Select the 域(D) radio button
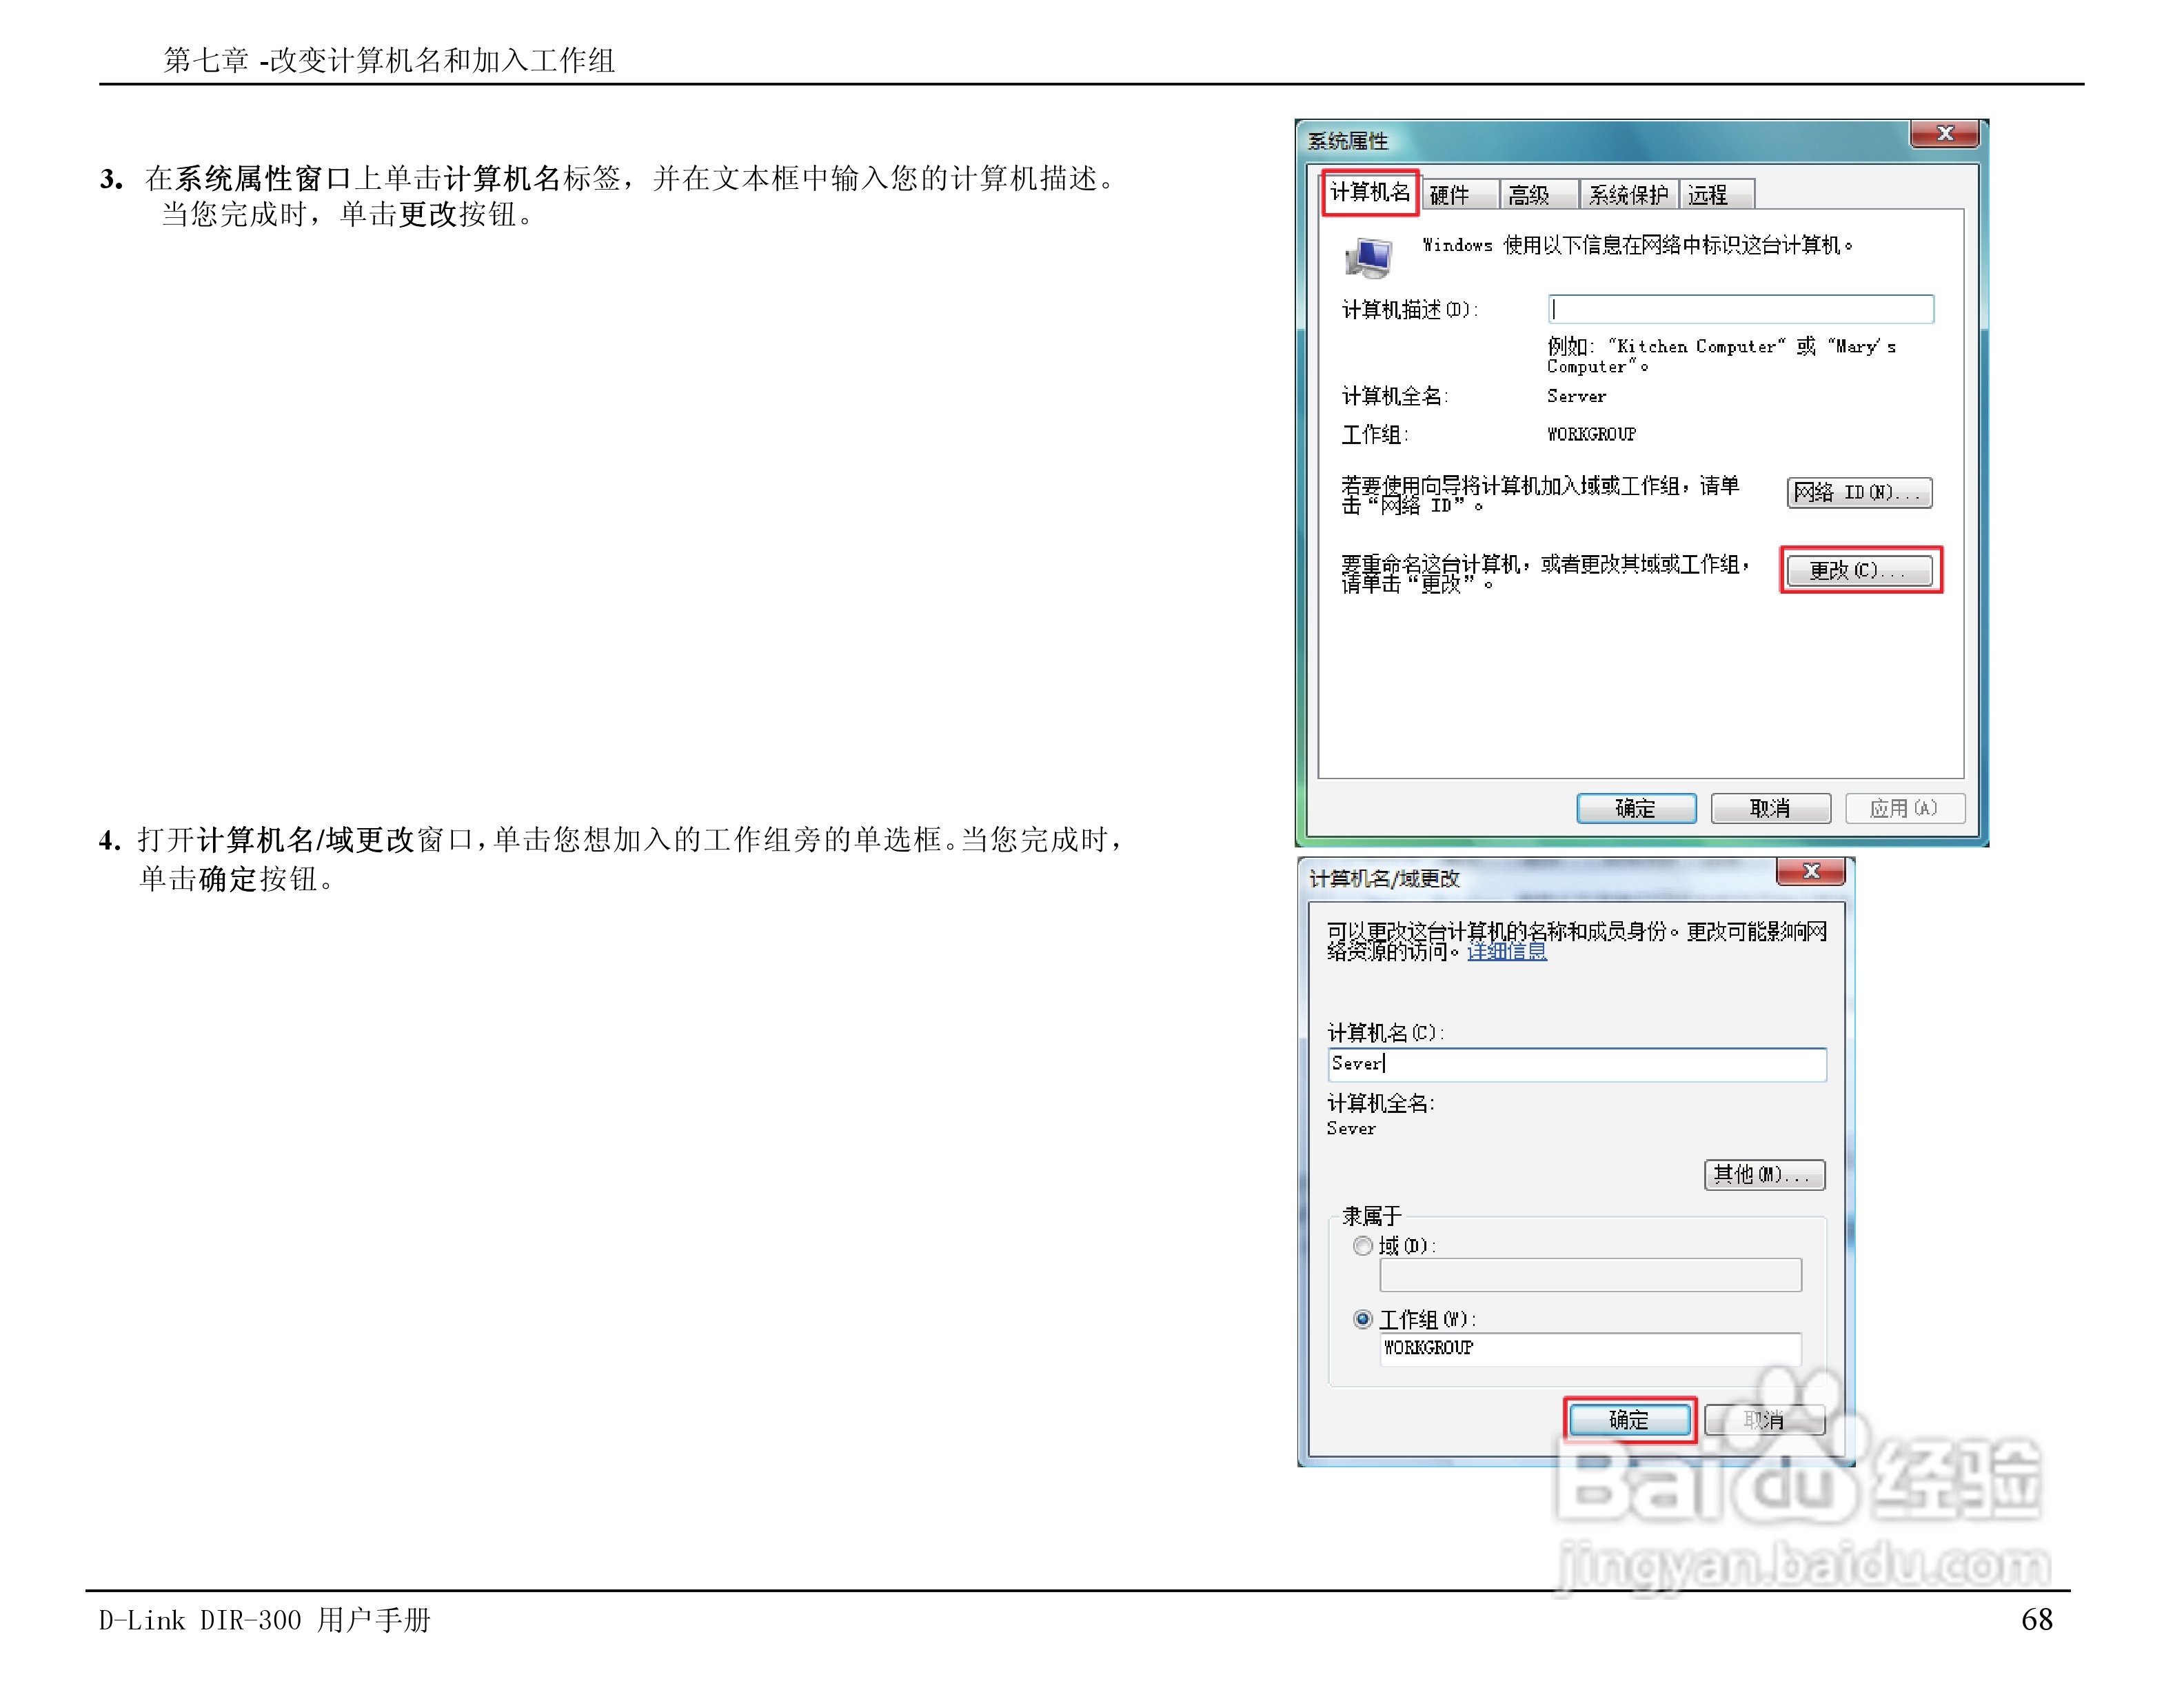This screenshot has width=2184, height=1688. point(1362,1246)
